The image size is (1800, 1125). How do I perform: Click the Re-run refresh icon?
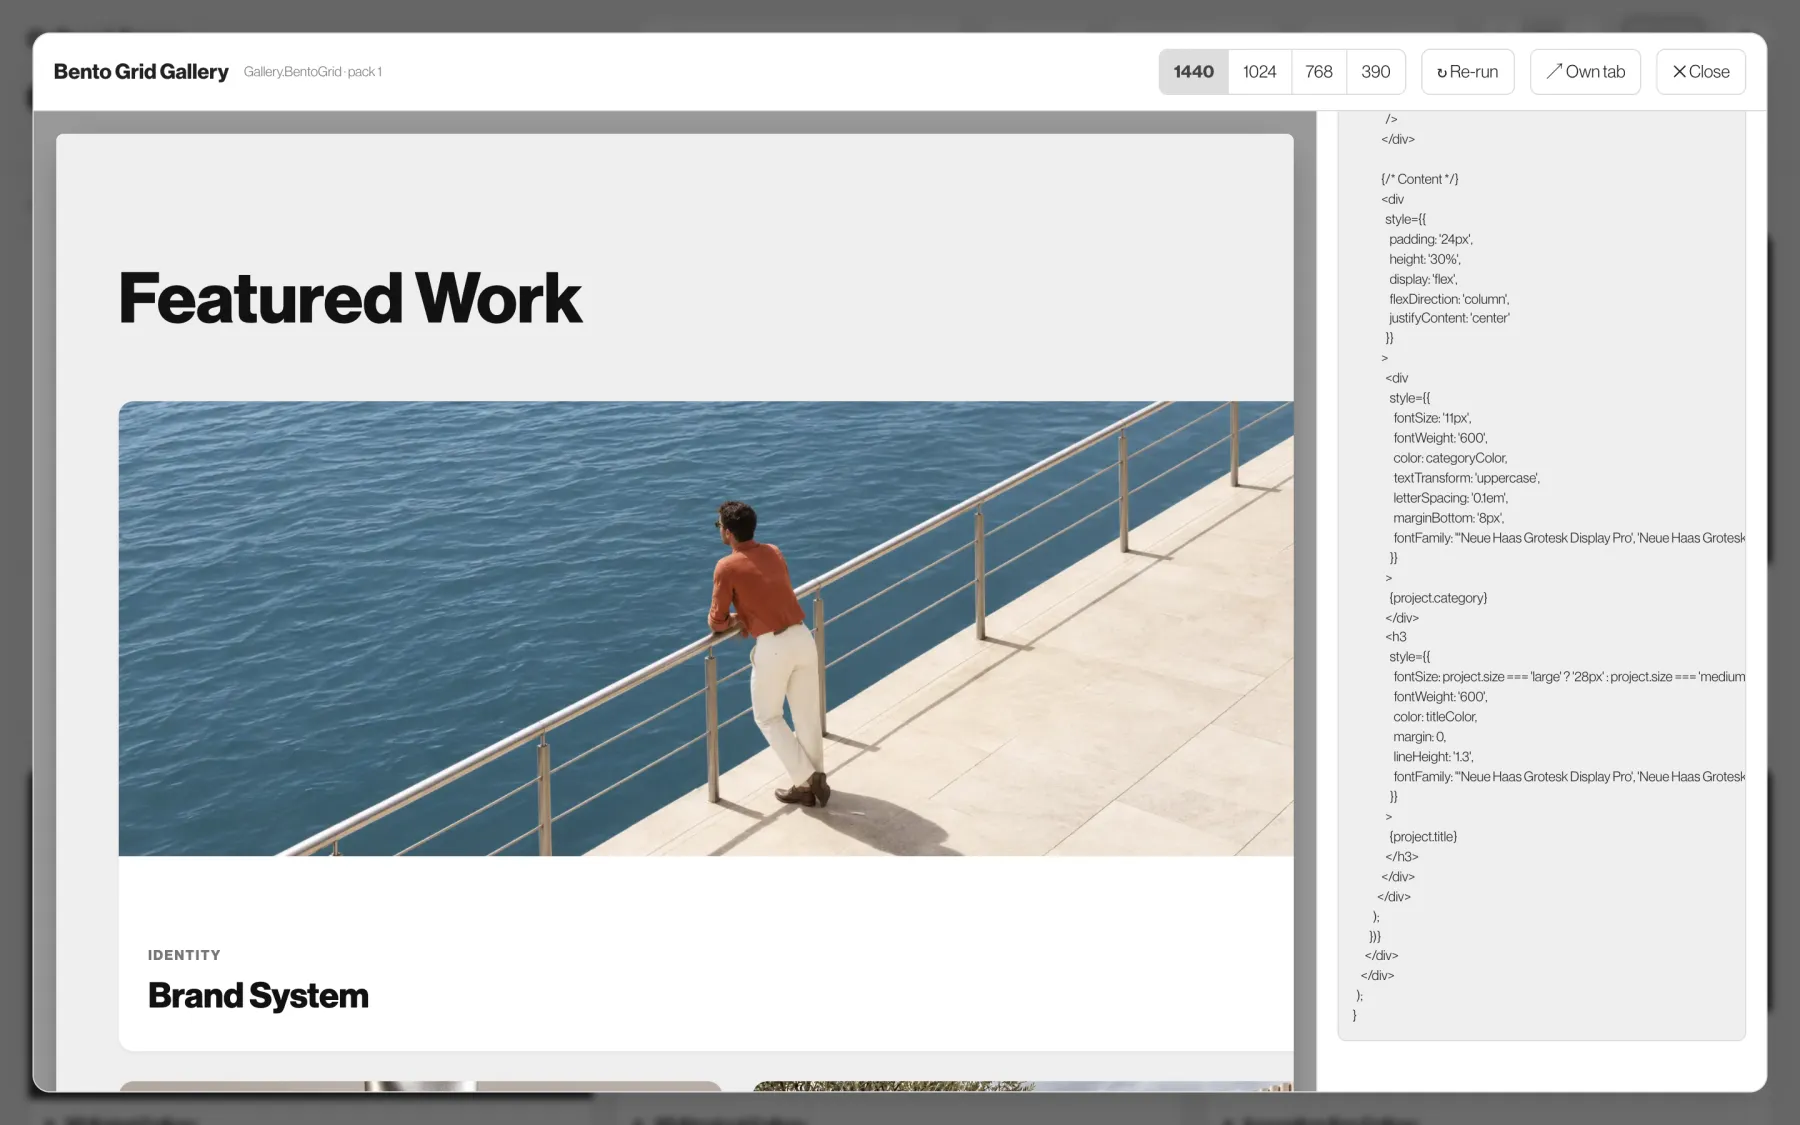(1442, 72)
